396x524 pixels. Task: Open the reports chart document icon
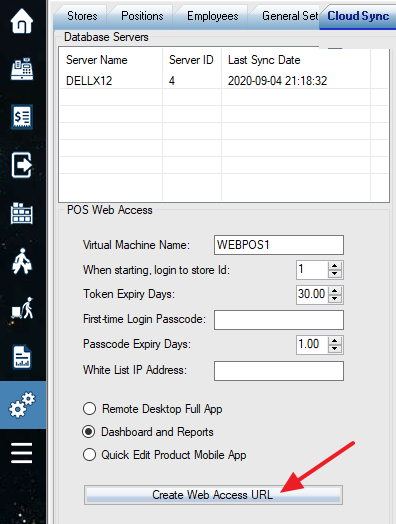click(x=22, y=357)
